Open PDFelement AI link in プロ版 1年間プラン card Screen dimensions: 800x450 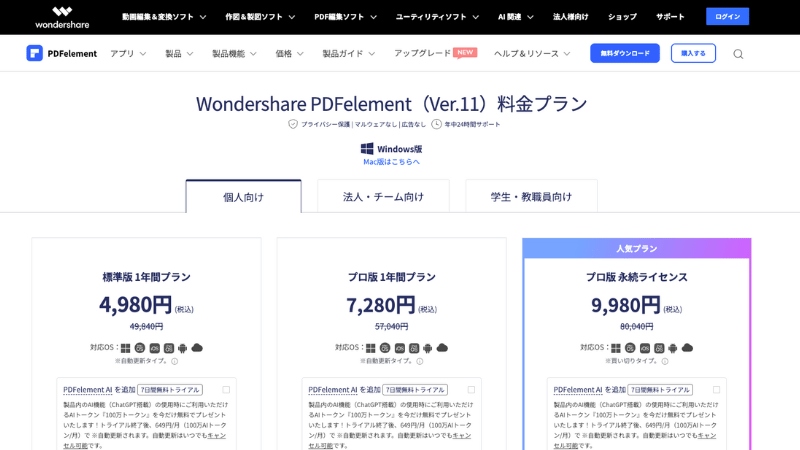pos(333,390)
